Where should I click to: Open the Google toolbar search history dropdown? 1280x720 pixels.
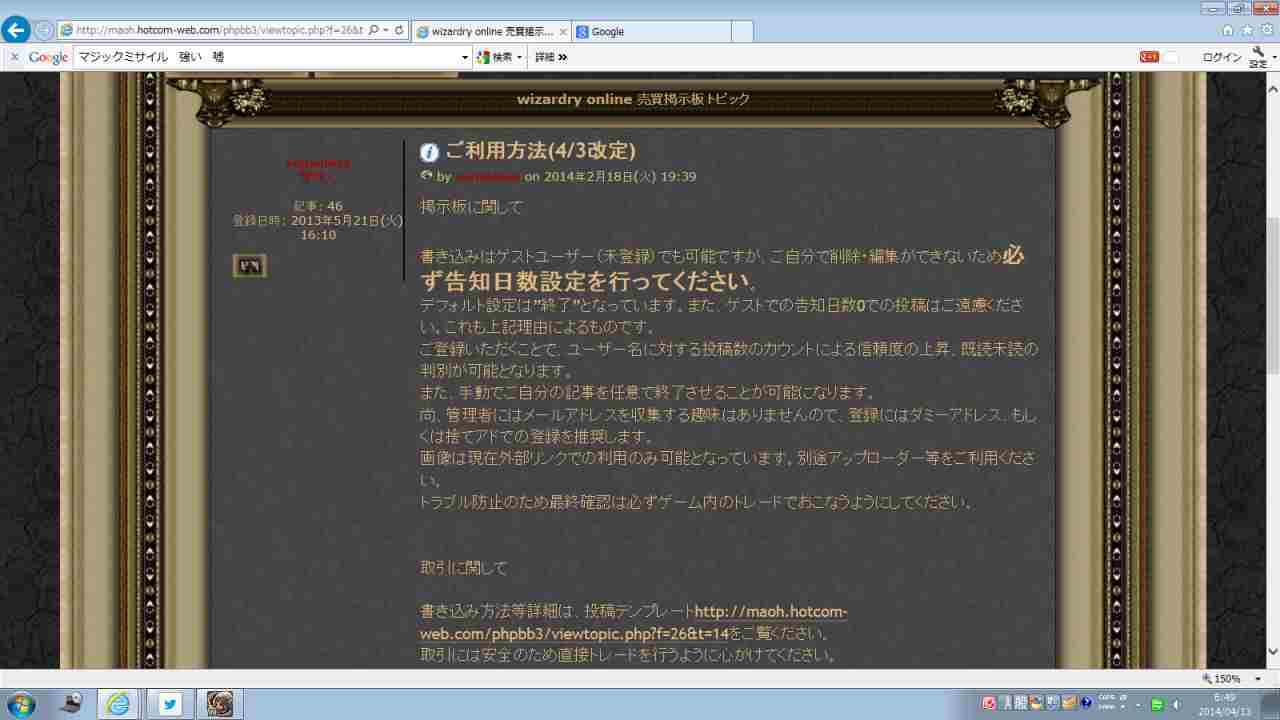coord(465,57)
